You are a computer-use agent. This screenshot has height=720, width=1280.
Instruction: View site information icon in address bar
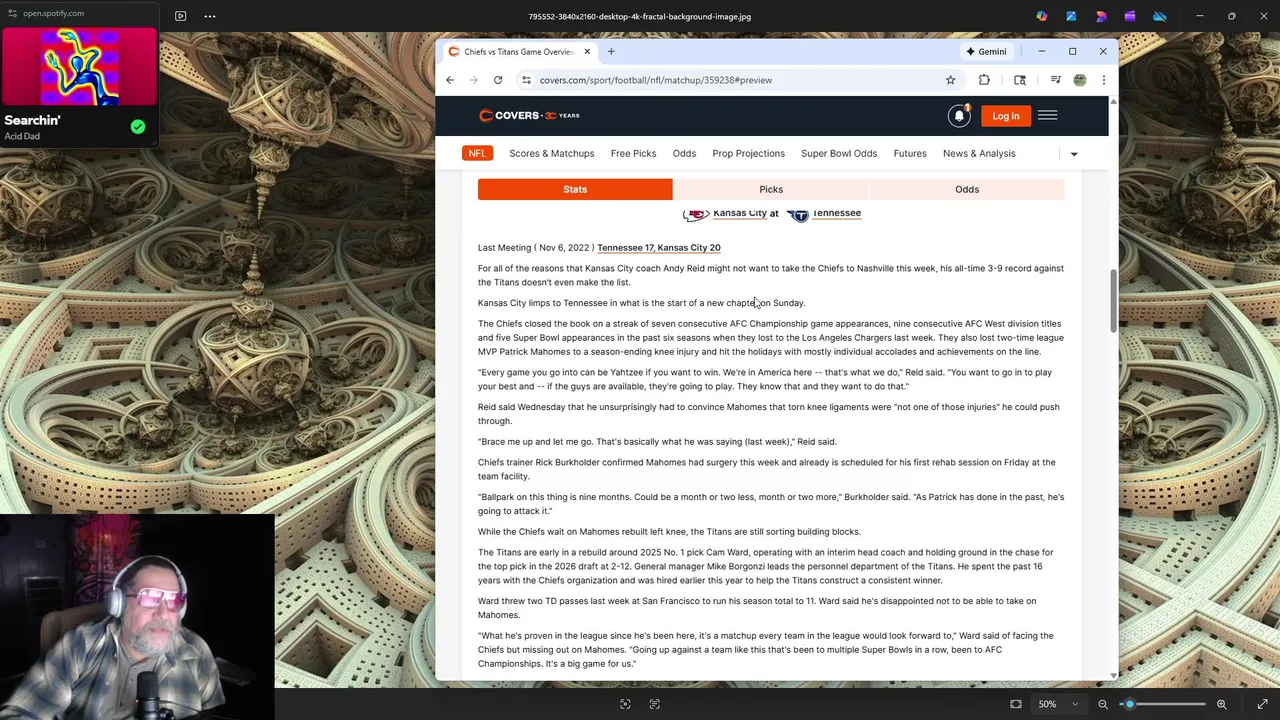(526, 80)
